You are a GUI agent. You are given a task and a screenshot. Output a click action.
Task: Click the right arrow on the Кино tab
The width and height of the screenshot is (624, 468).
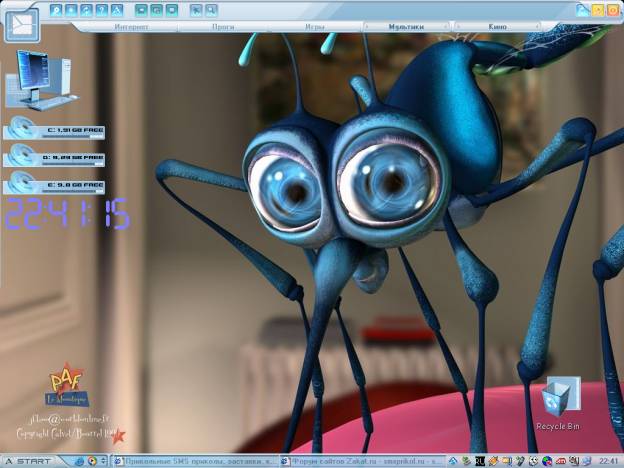pos(537,27)
